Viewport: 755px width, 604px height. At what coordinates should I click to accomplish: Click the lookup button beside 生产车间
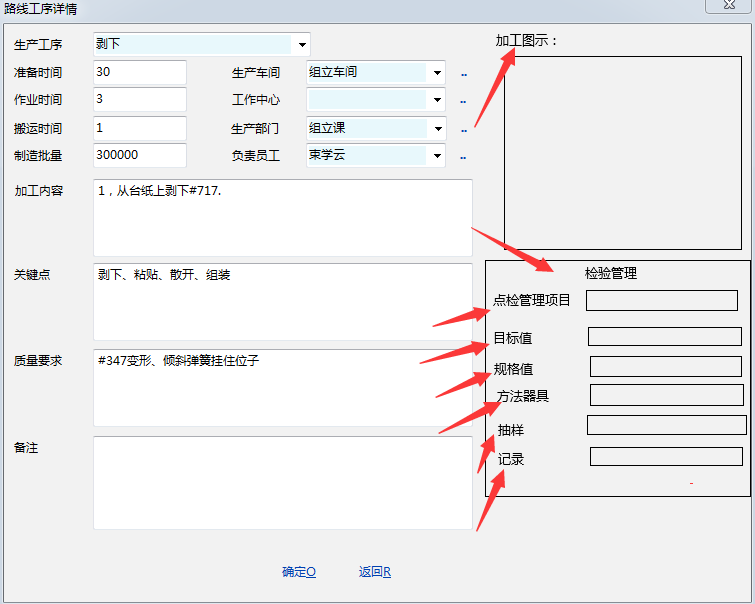point(463,74)
